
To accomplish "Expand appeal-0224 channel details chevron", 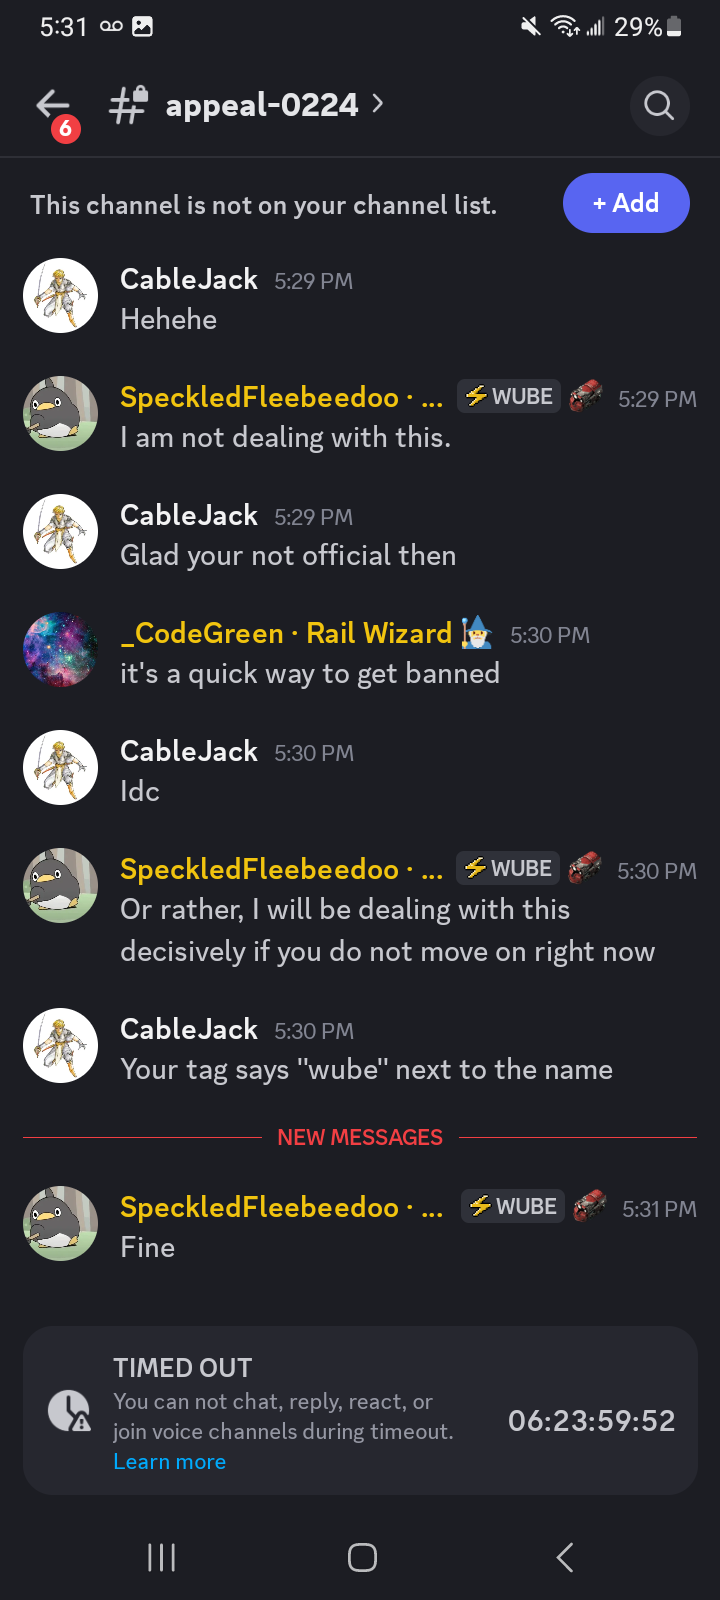I will (377, 103).
